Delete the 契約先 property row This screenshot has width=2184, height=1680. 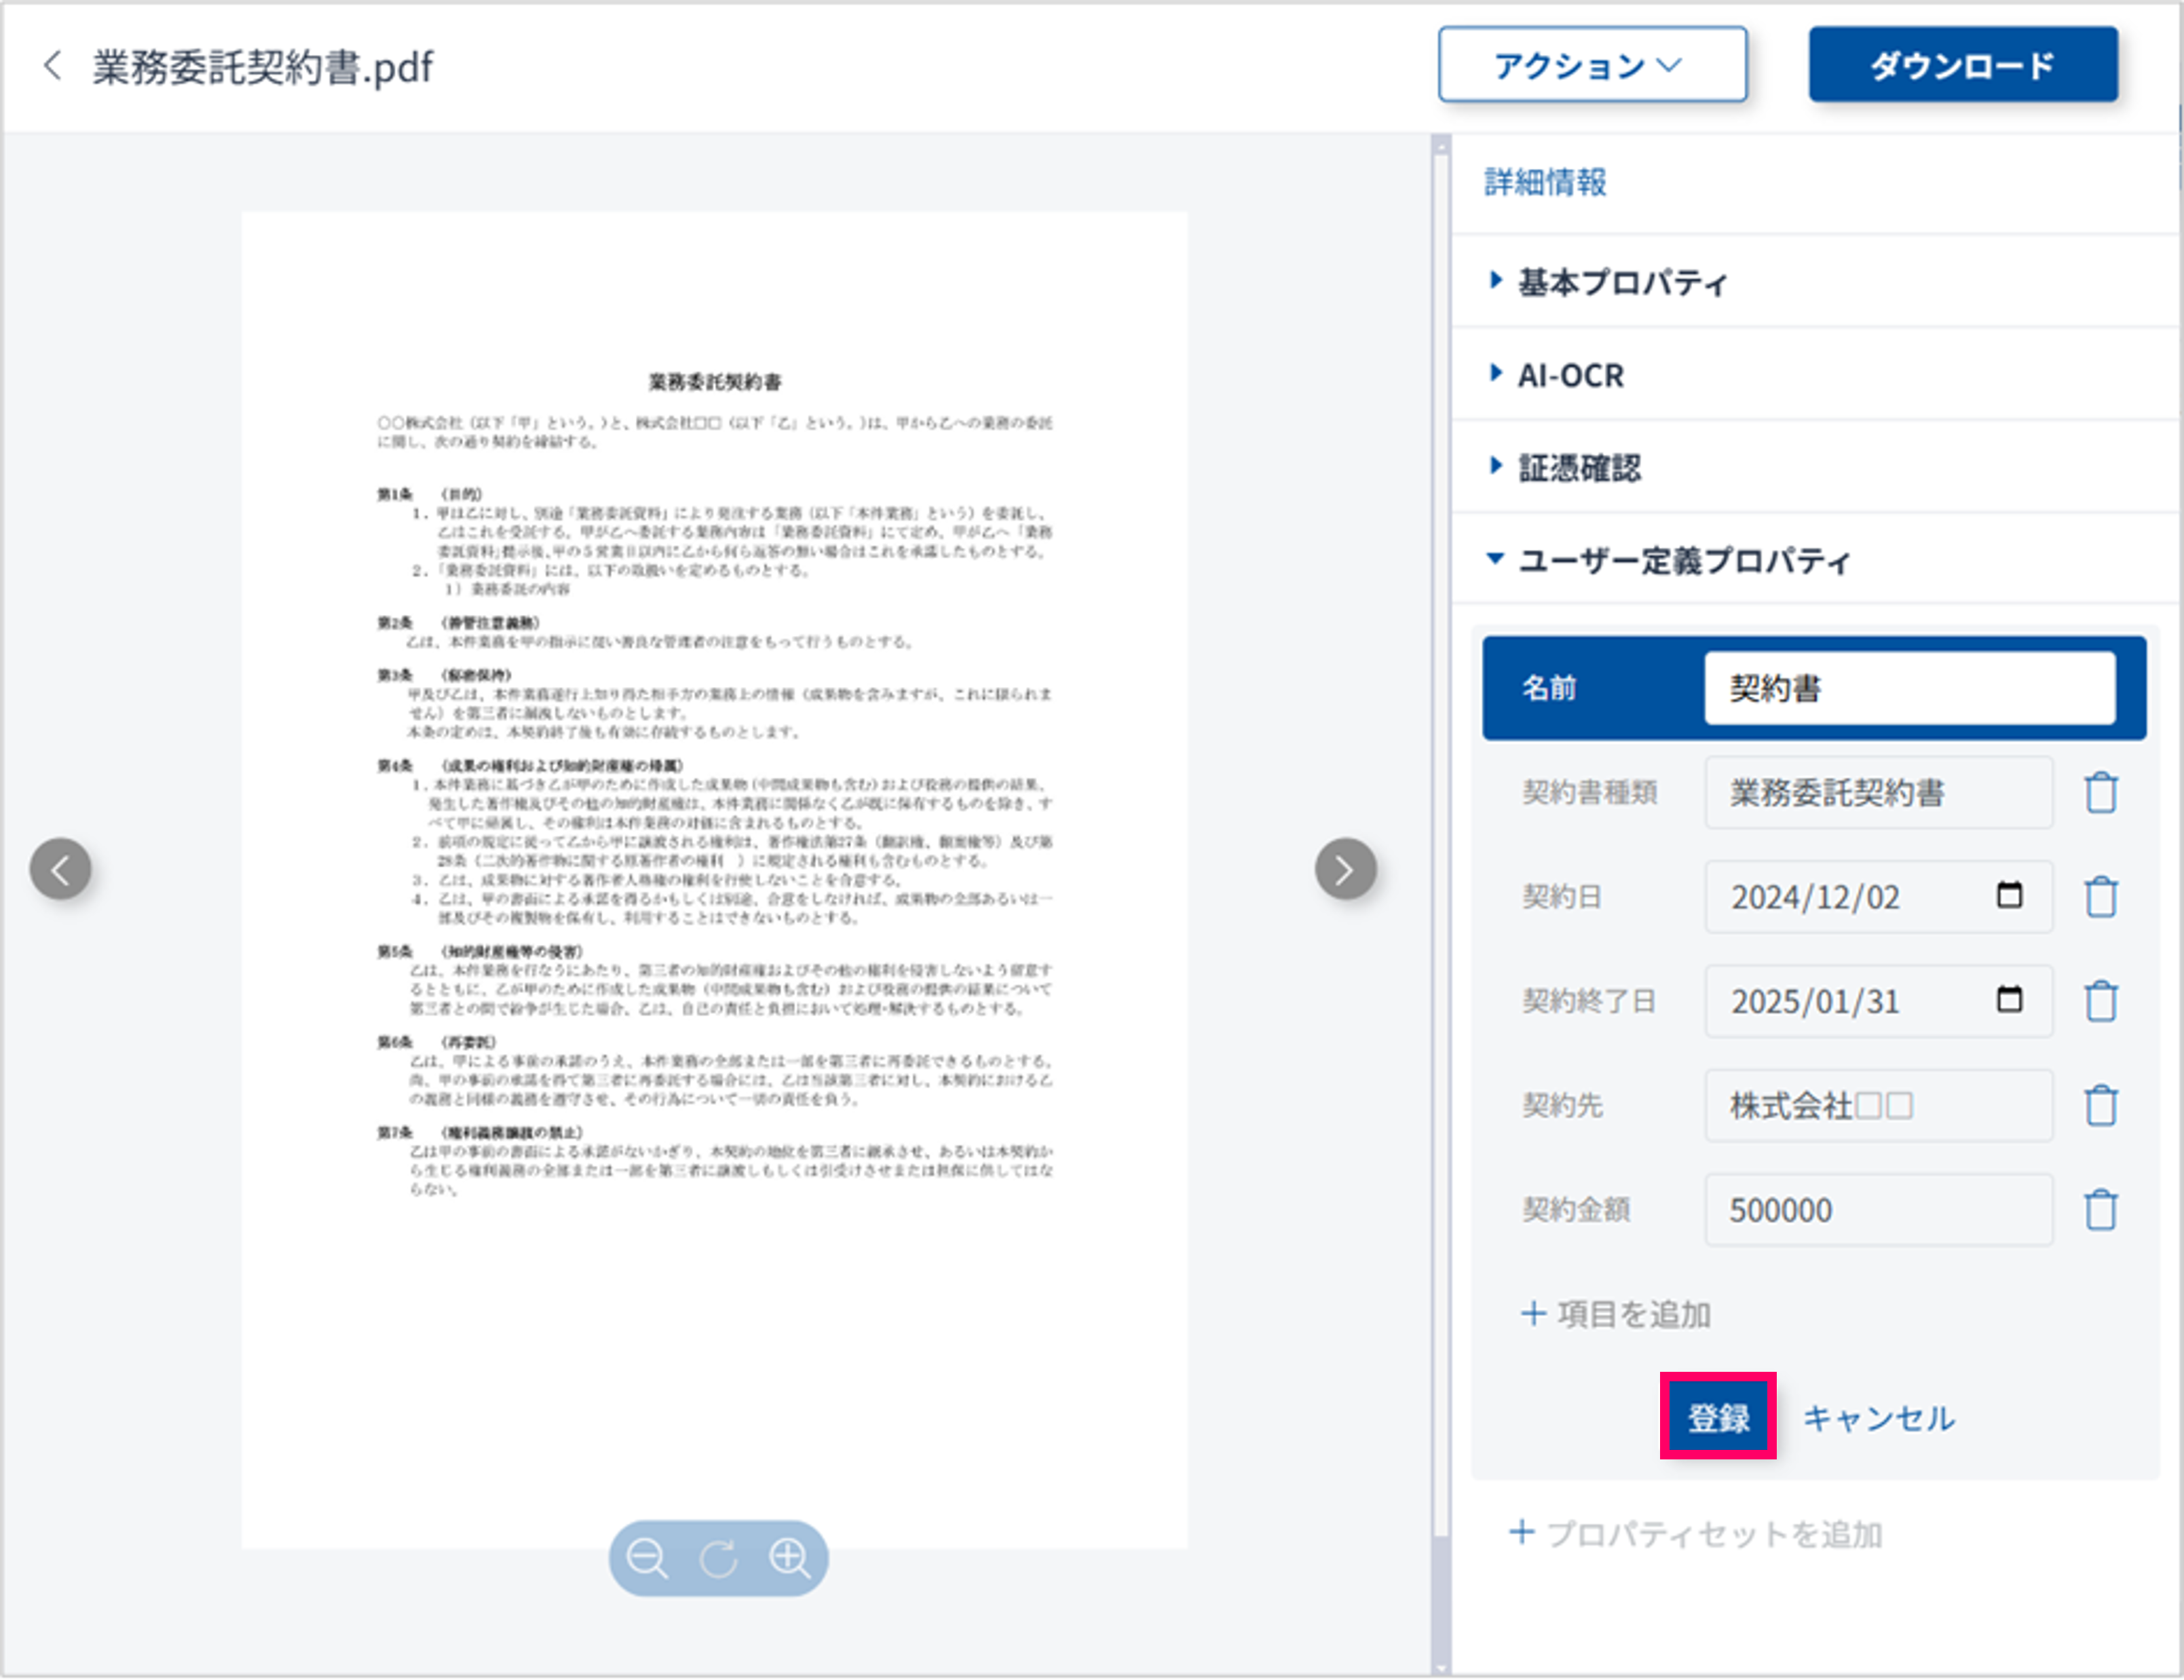[2100, 1105]
